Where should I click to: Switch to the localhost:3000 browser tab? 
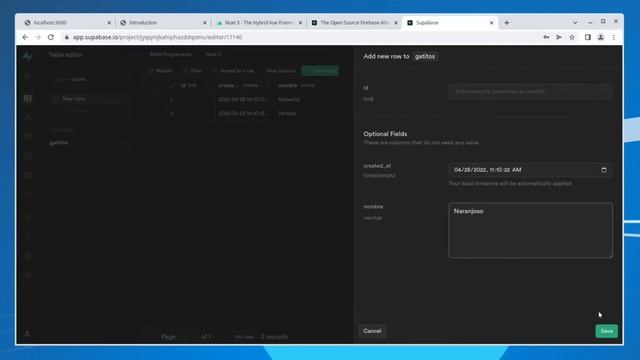pyautogui.click(x=67, y=23)
